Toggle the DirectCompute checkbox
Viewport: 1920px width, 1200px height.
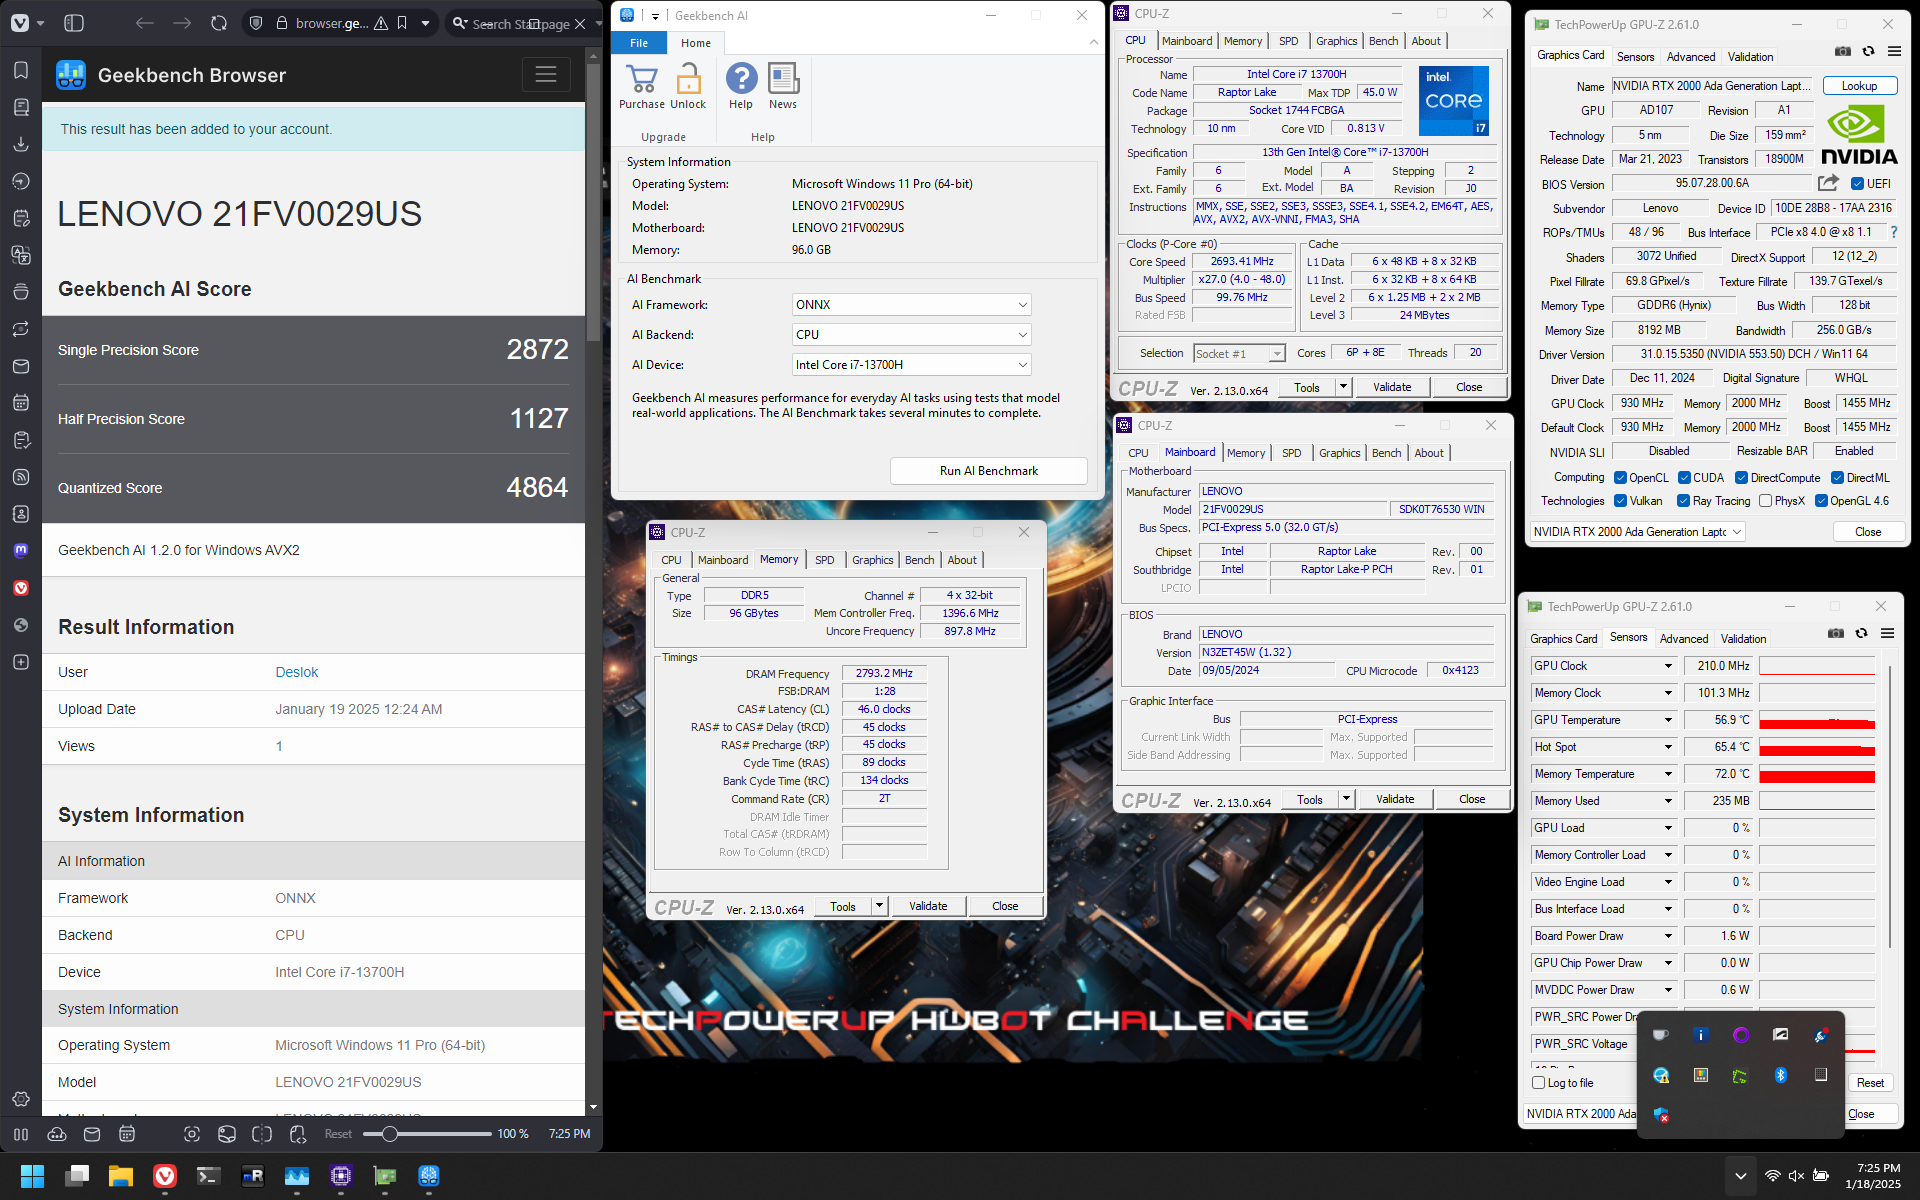[x=1741, y=478]
